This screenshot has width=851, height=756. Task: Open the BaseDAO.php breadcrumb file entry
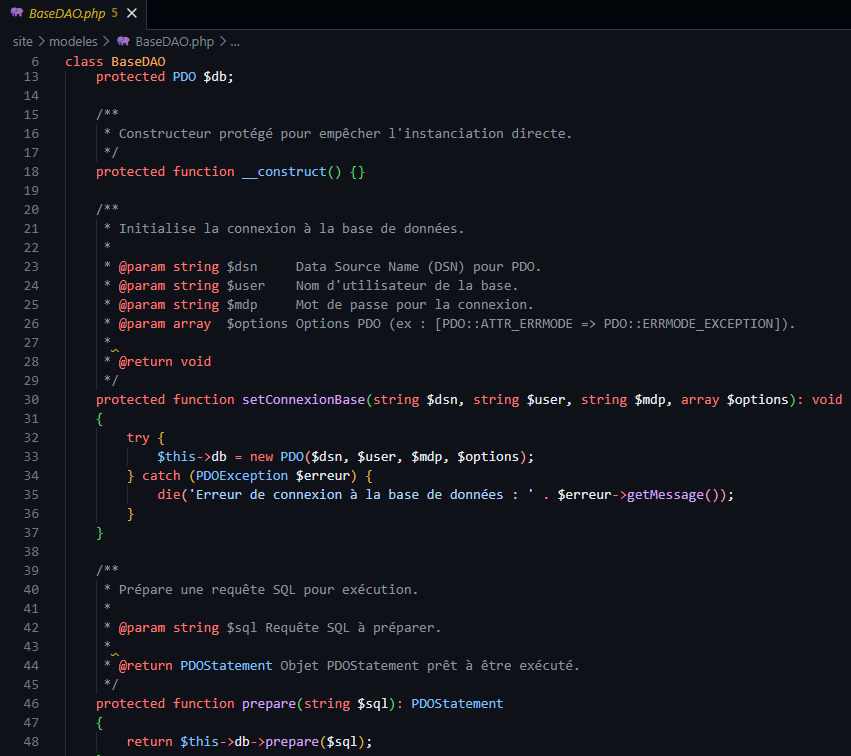coord(174,41)
